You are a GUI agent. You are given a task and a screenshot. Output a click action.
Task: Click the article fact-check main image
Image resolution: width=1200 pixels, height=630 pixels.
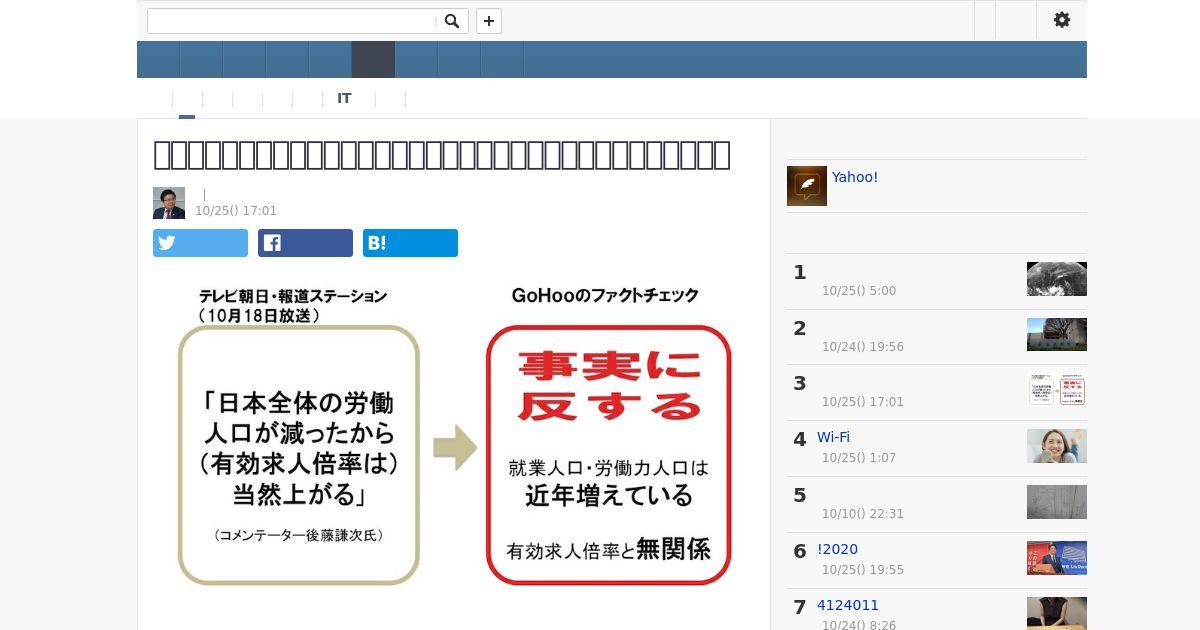pyautogui.click(x=453, y=435)
